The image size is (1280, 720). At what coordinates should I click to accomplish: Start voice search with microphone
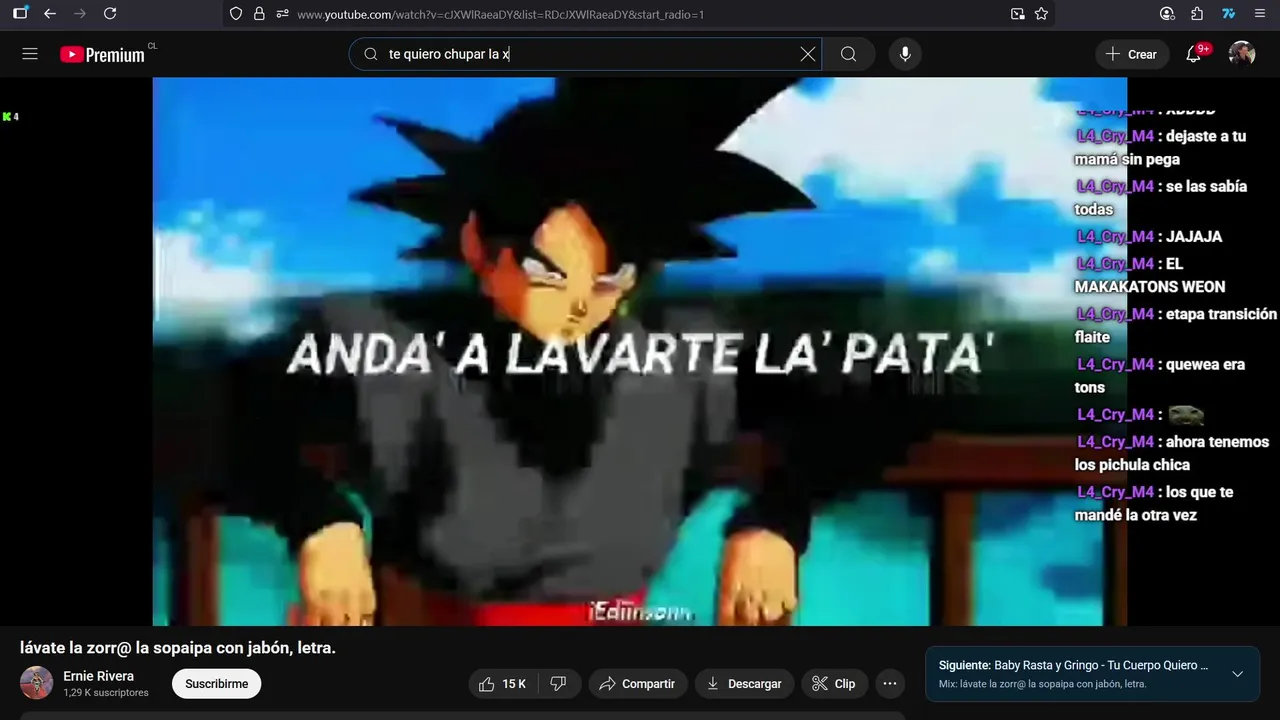point(905,54)
